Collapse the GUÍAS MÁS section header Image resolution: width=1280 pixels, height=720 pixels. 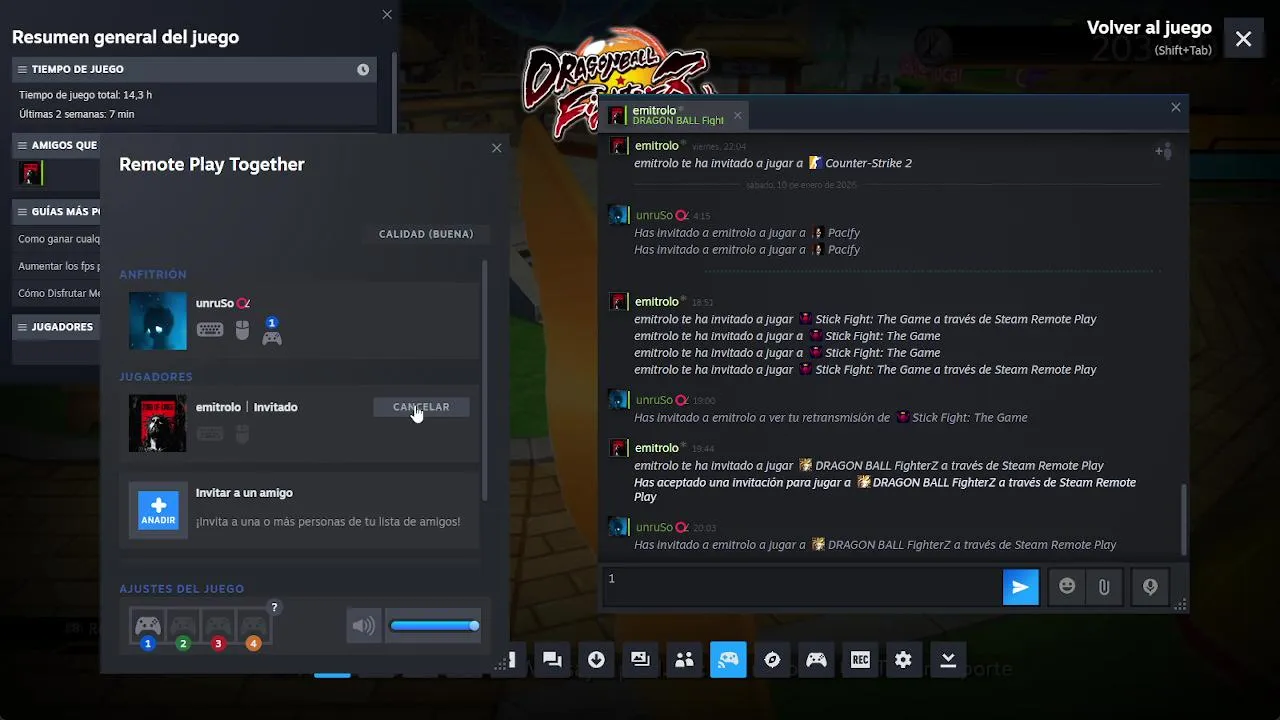tap(56, 211)
